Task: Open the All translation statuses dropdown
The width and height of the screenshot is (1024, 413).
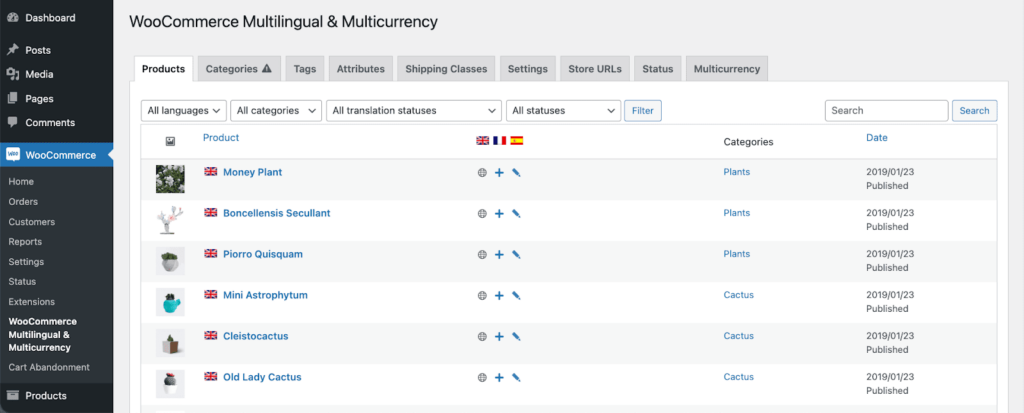Action: point(414,110)
